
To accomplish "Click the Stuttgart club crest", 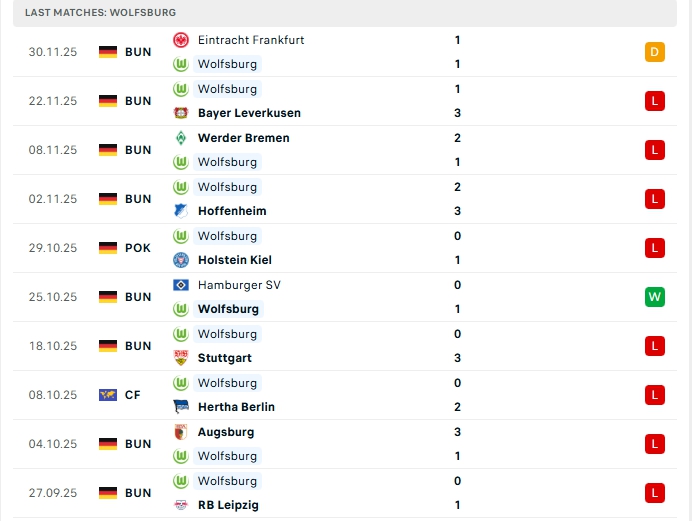I will click(181, 358).
